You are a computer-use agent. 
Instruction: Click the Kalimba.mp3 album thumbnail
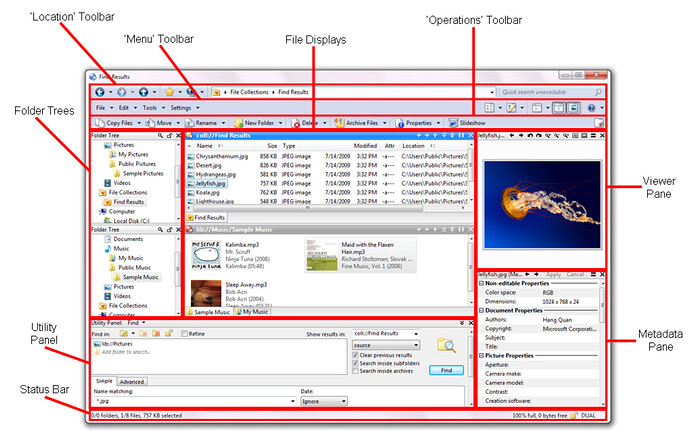point(206,255)
